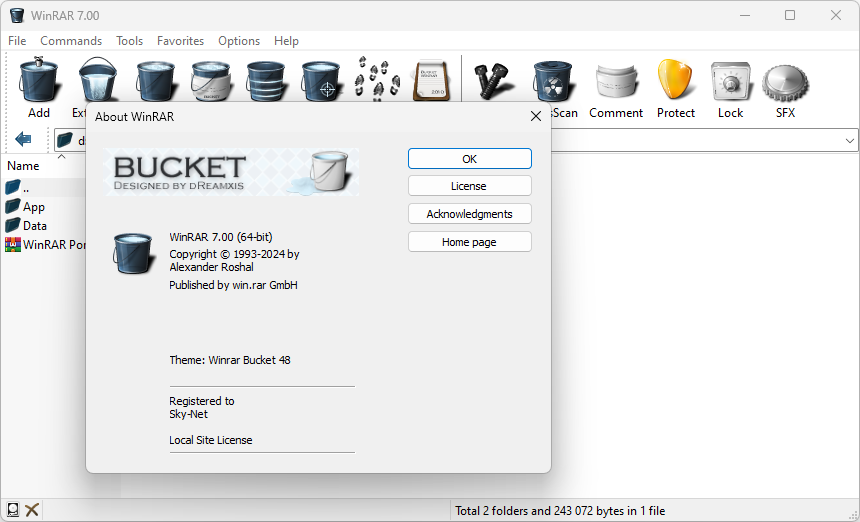The image size is (860, 522).
Task: Open the Wizard footprints icon
Action: click(x=377, y=80)
